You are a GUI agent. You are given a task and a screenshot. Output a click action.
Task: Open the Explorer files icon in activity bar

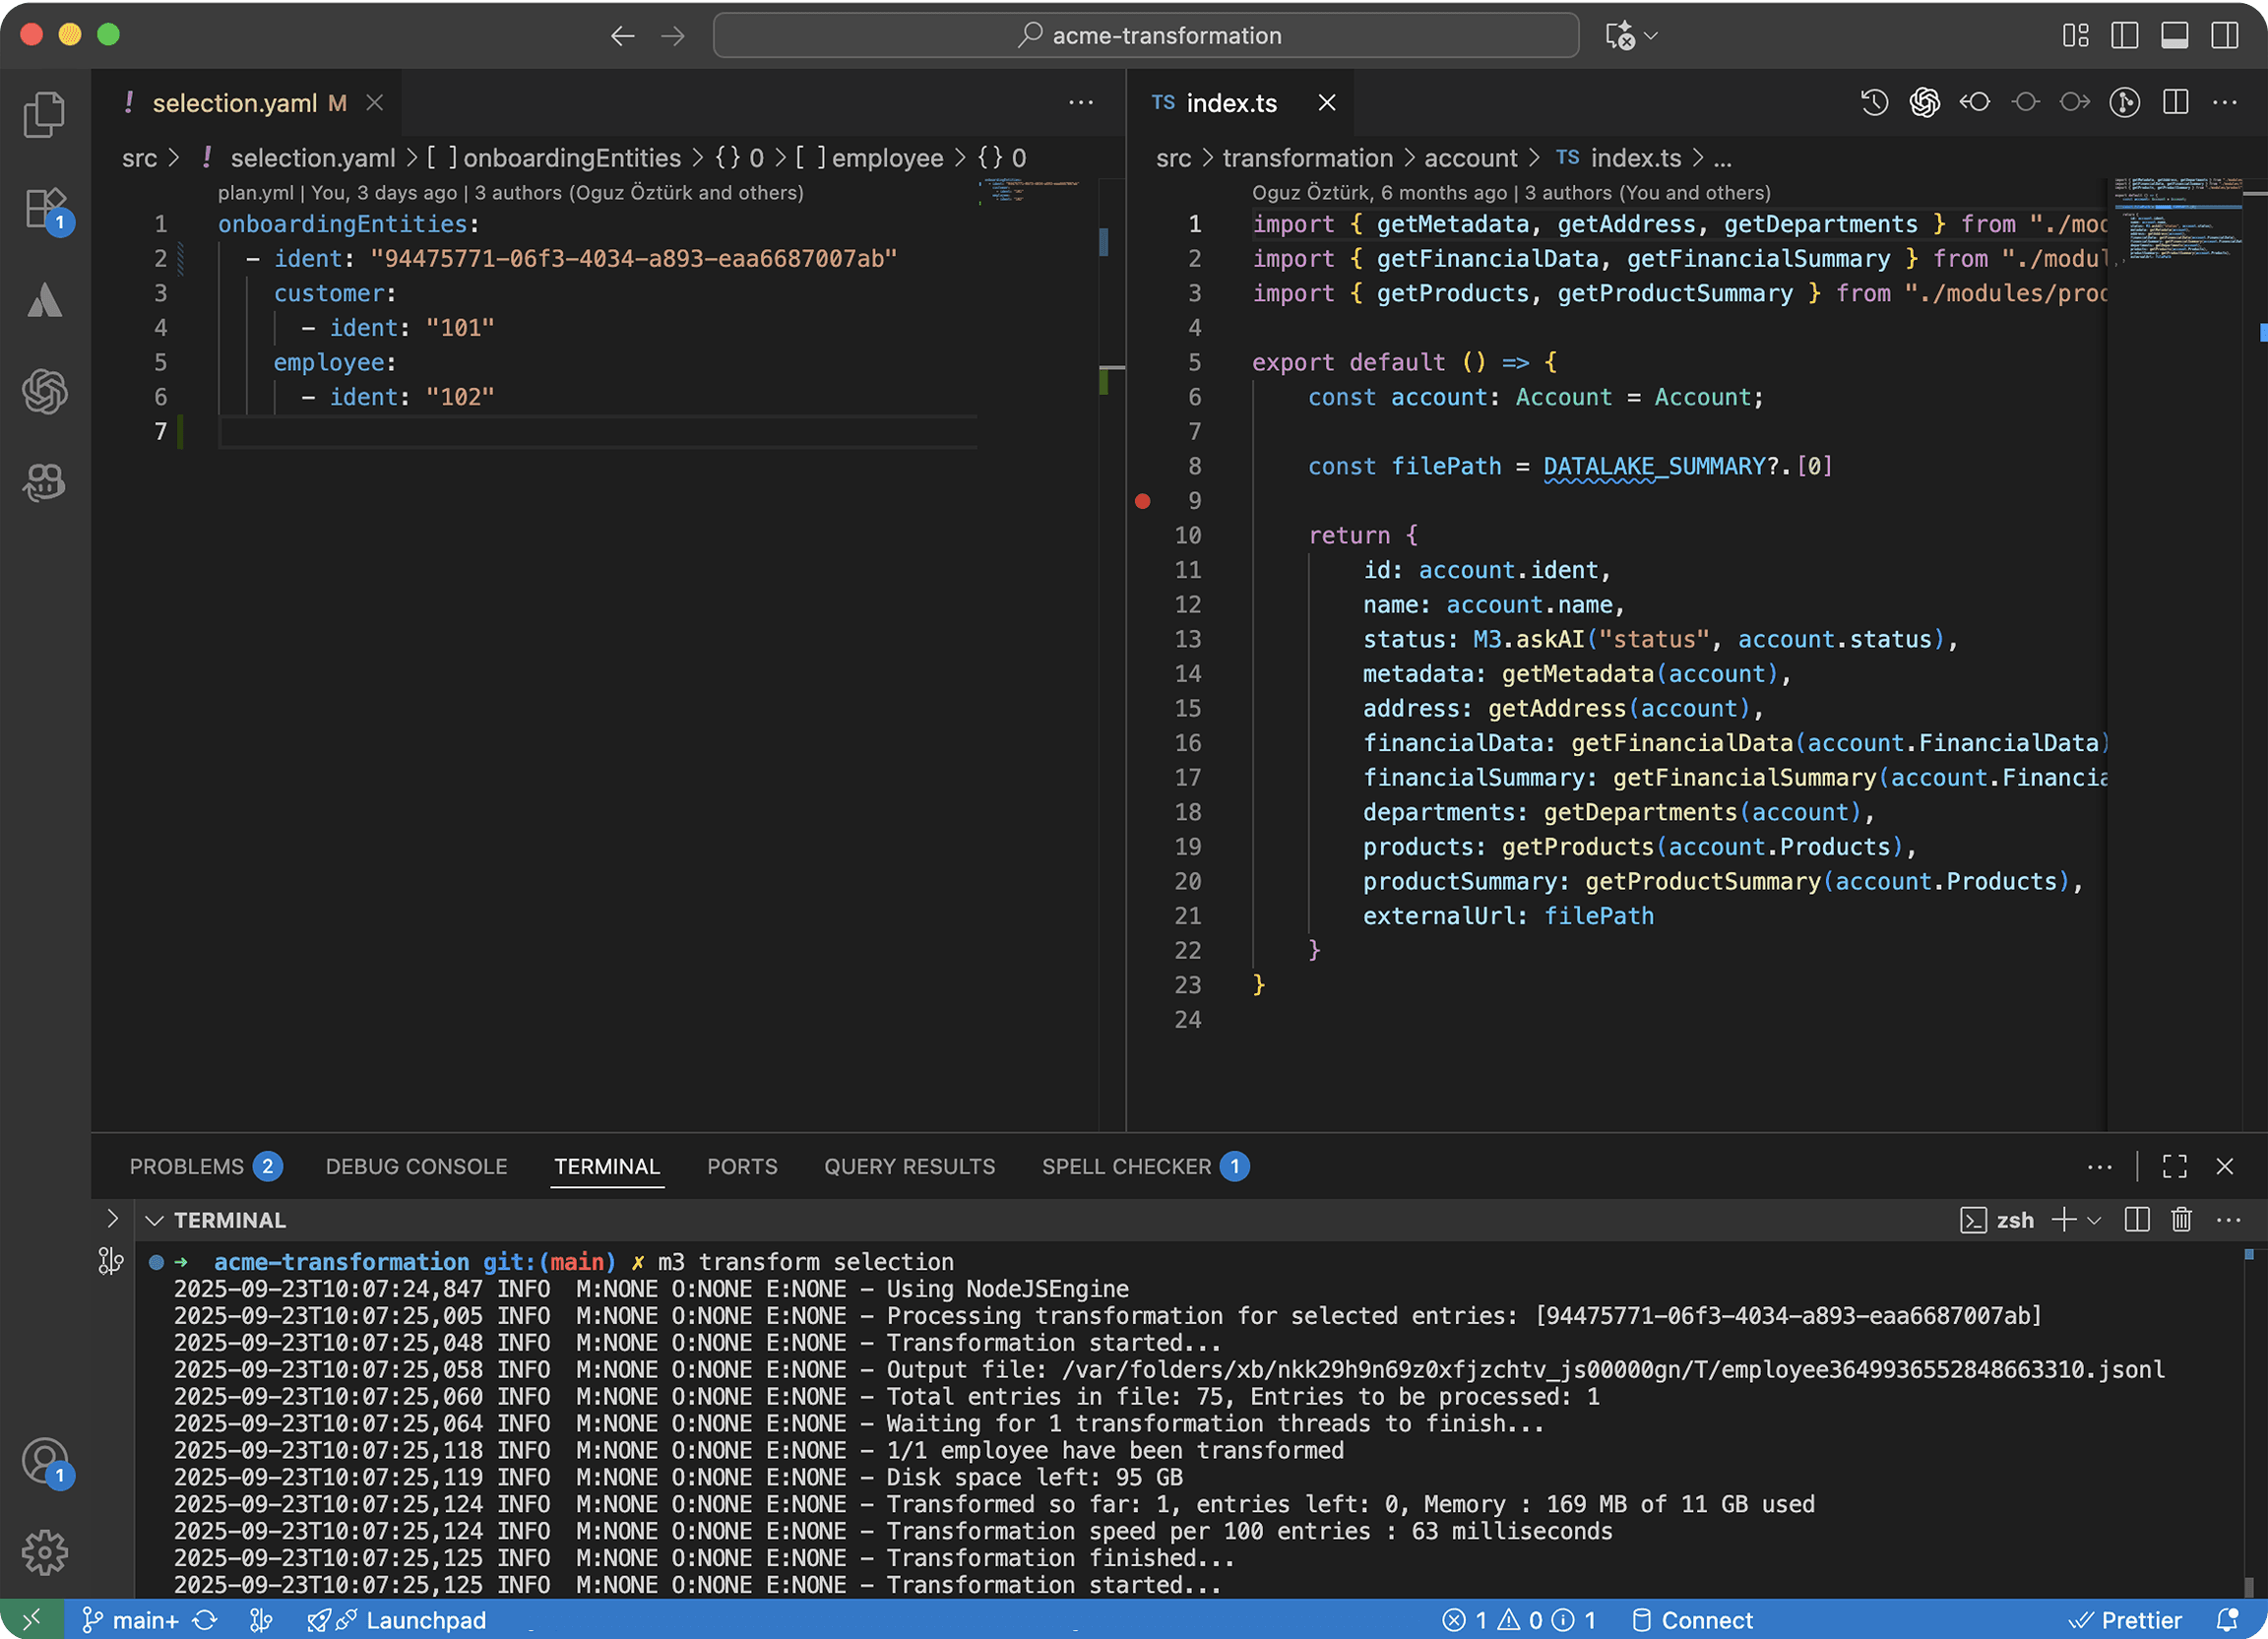44,115
